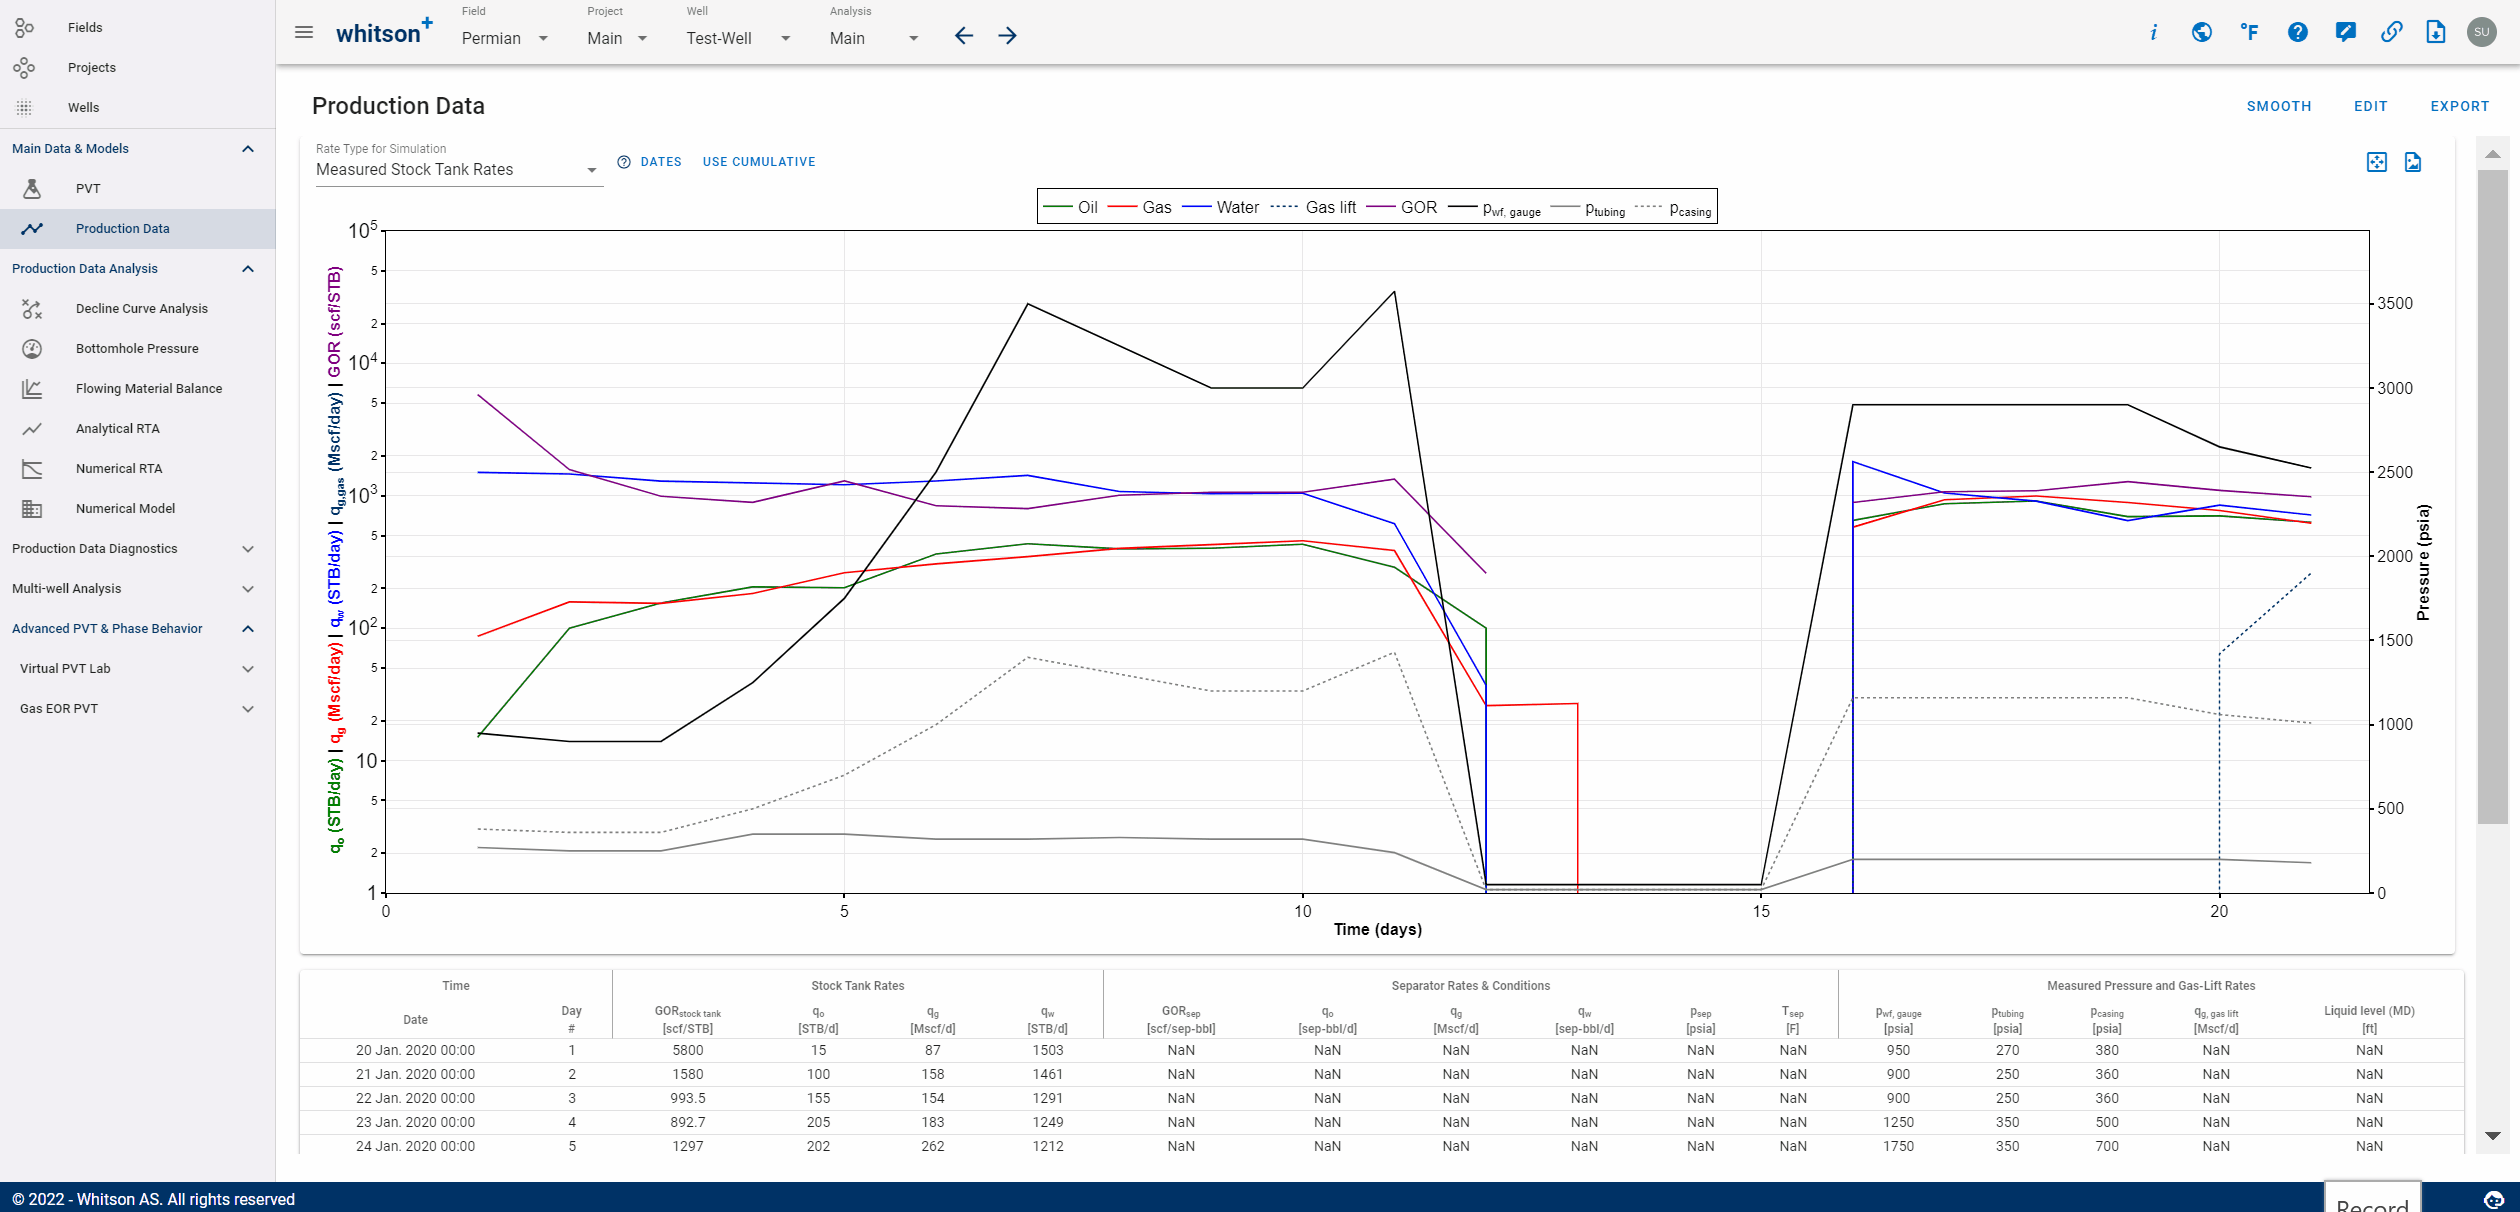This screenshot has height=1212, width=2520.
Task: Click the file download icon in top bar
Action: click(2436, 32)
